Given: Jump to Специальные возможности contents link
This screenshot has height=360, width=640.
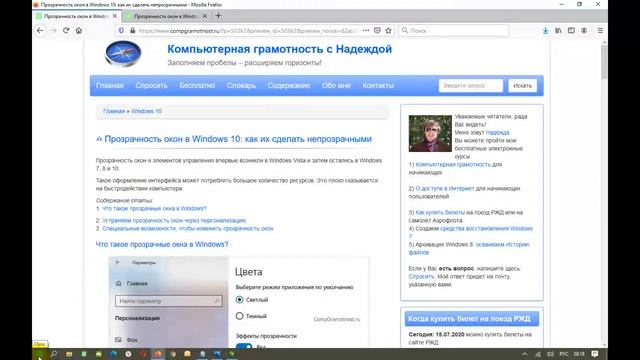Looking at the screenshot, I should click(188, 229).
